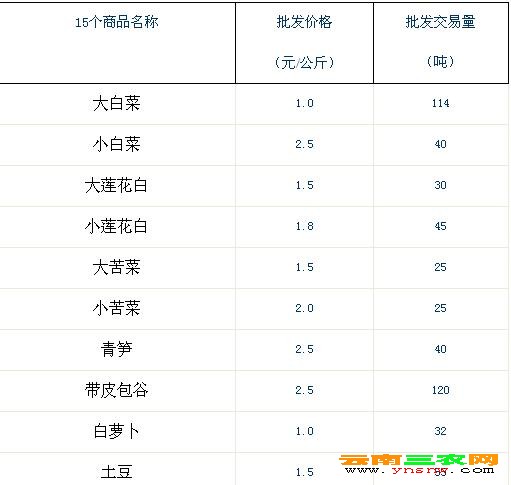Click the 32 trade volume for 白萝卜

(441, 431)
